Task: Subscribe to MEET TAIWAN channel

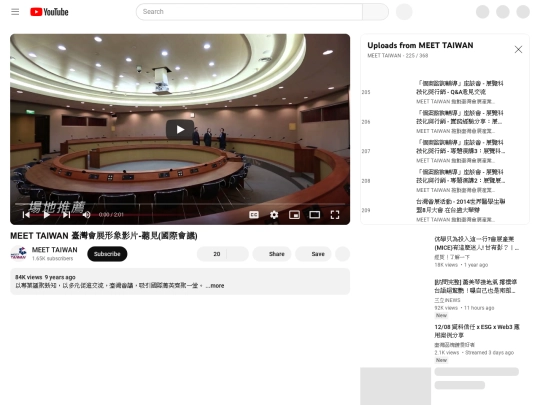Action: 107,254
